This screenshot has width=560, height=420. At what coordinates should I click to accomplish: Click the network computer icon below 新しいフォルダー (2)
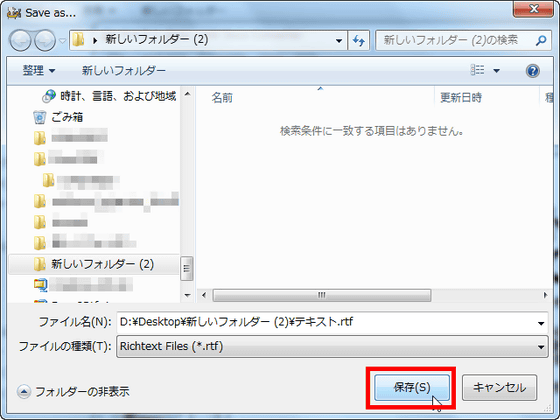tap(40, 284)
